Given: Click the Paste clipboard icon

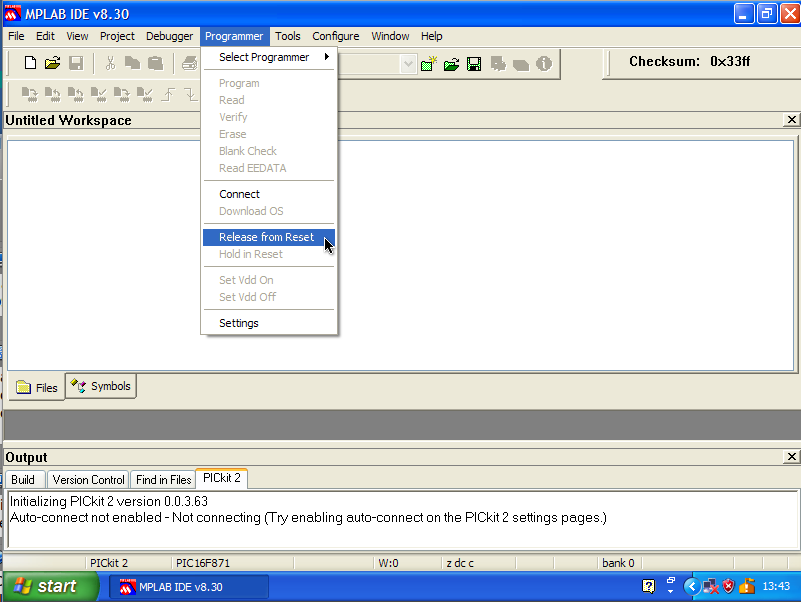Looking at the screenshot, I should (x=155, y=63).
